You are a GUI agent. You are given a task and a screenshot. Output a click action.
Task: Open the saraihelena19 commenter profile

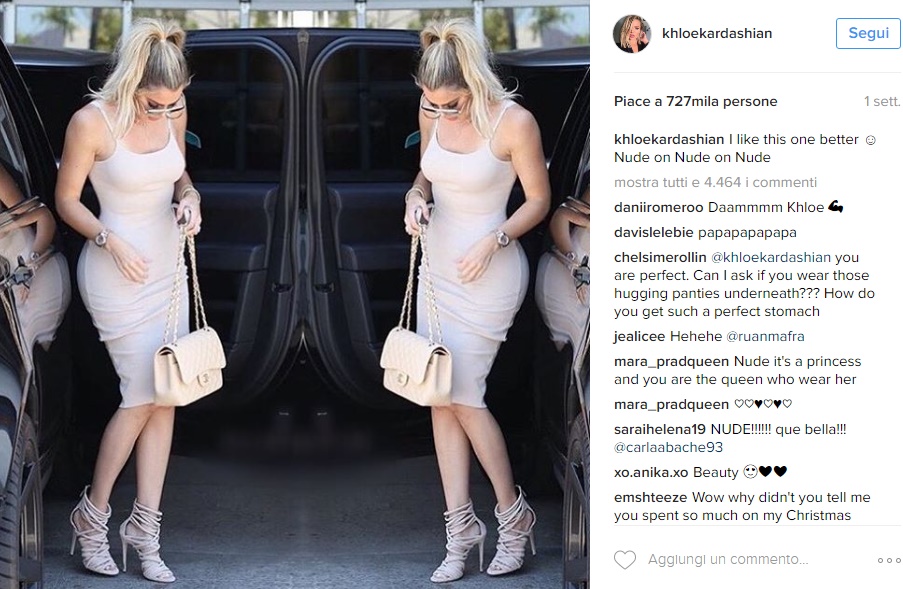(x=659, y=430)
